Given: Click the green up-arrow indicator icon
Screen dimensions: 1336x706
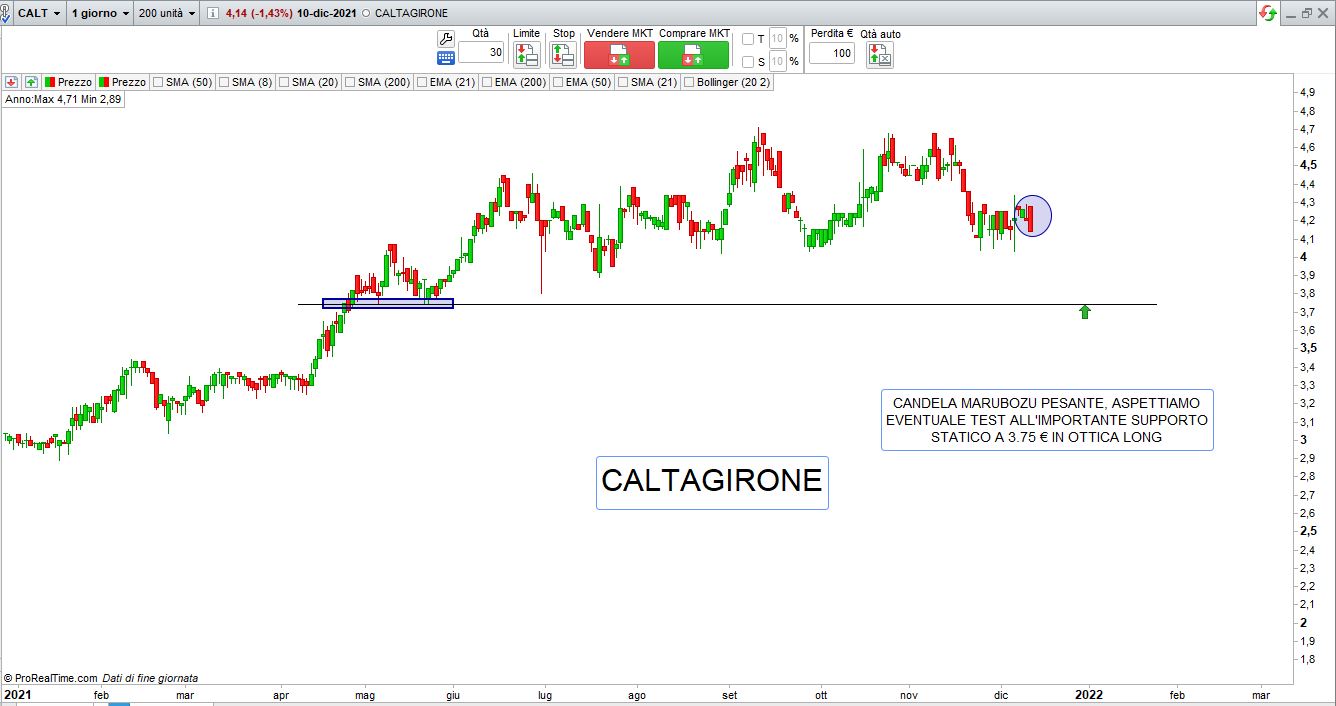Looking at the screenshot, I should (31, 82).
